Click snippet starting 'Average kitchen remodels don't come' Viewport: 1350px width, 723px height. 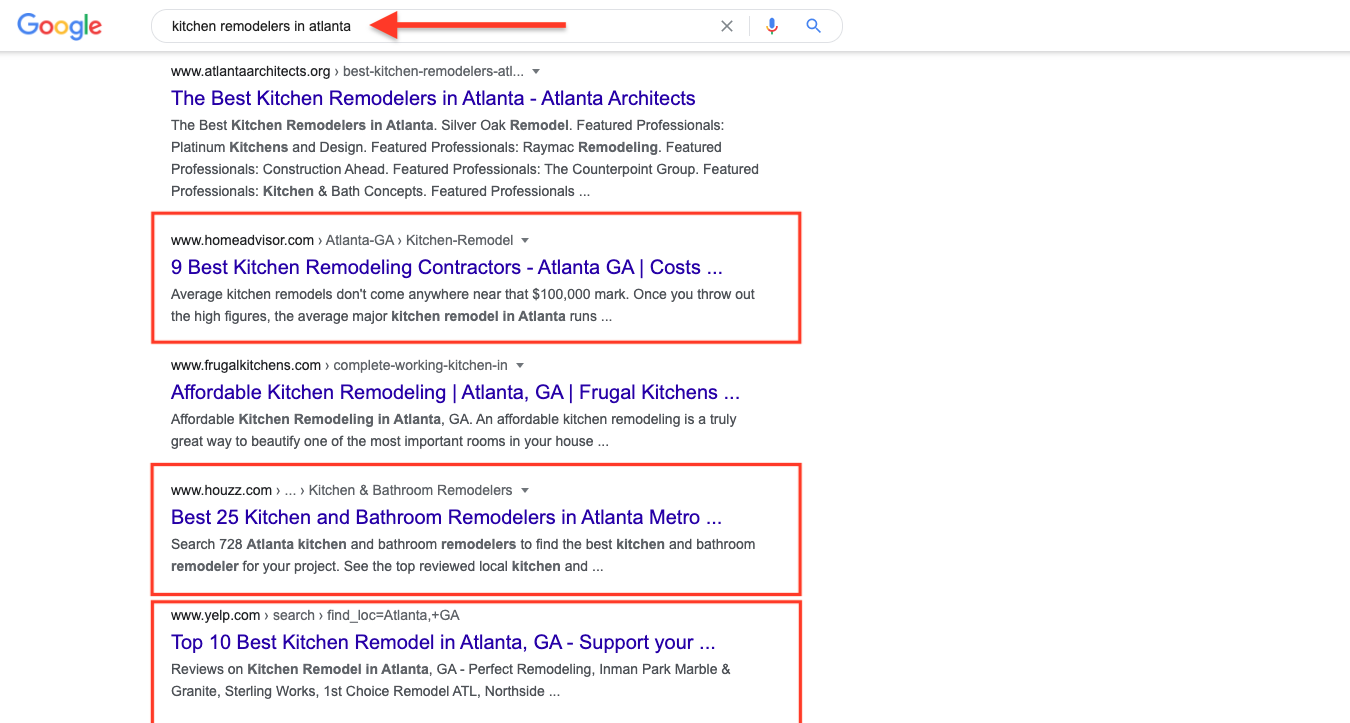coord(463,305)
